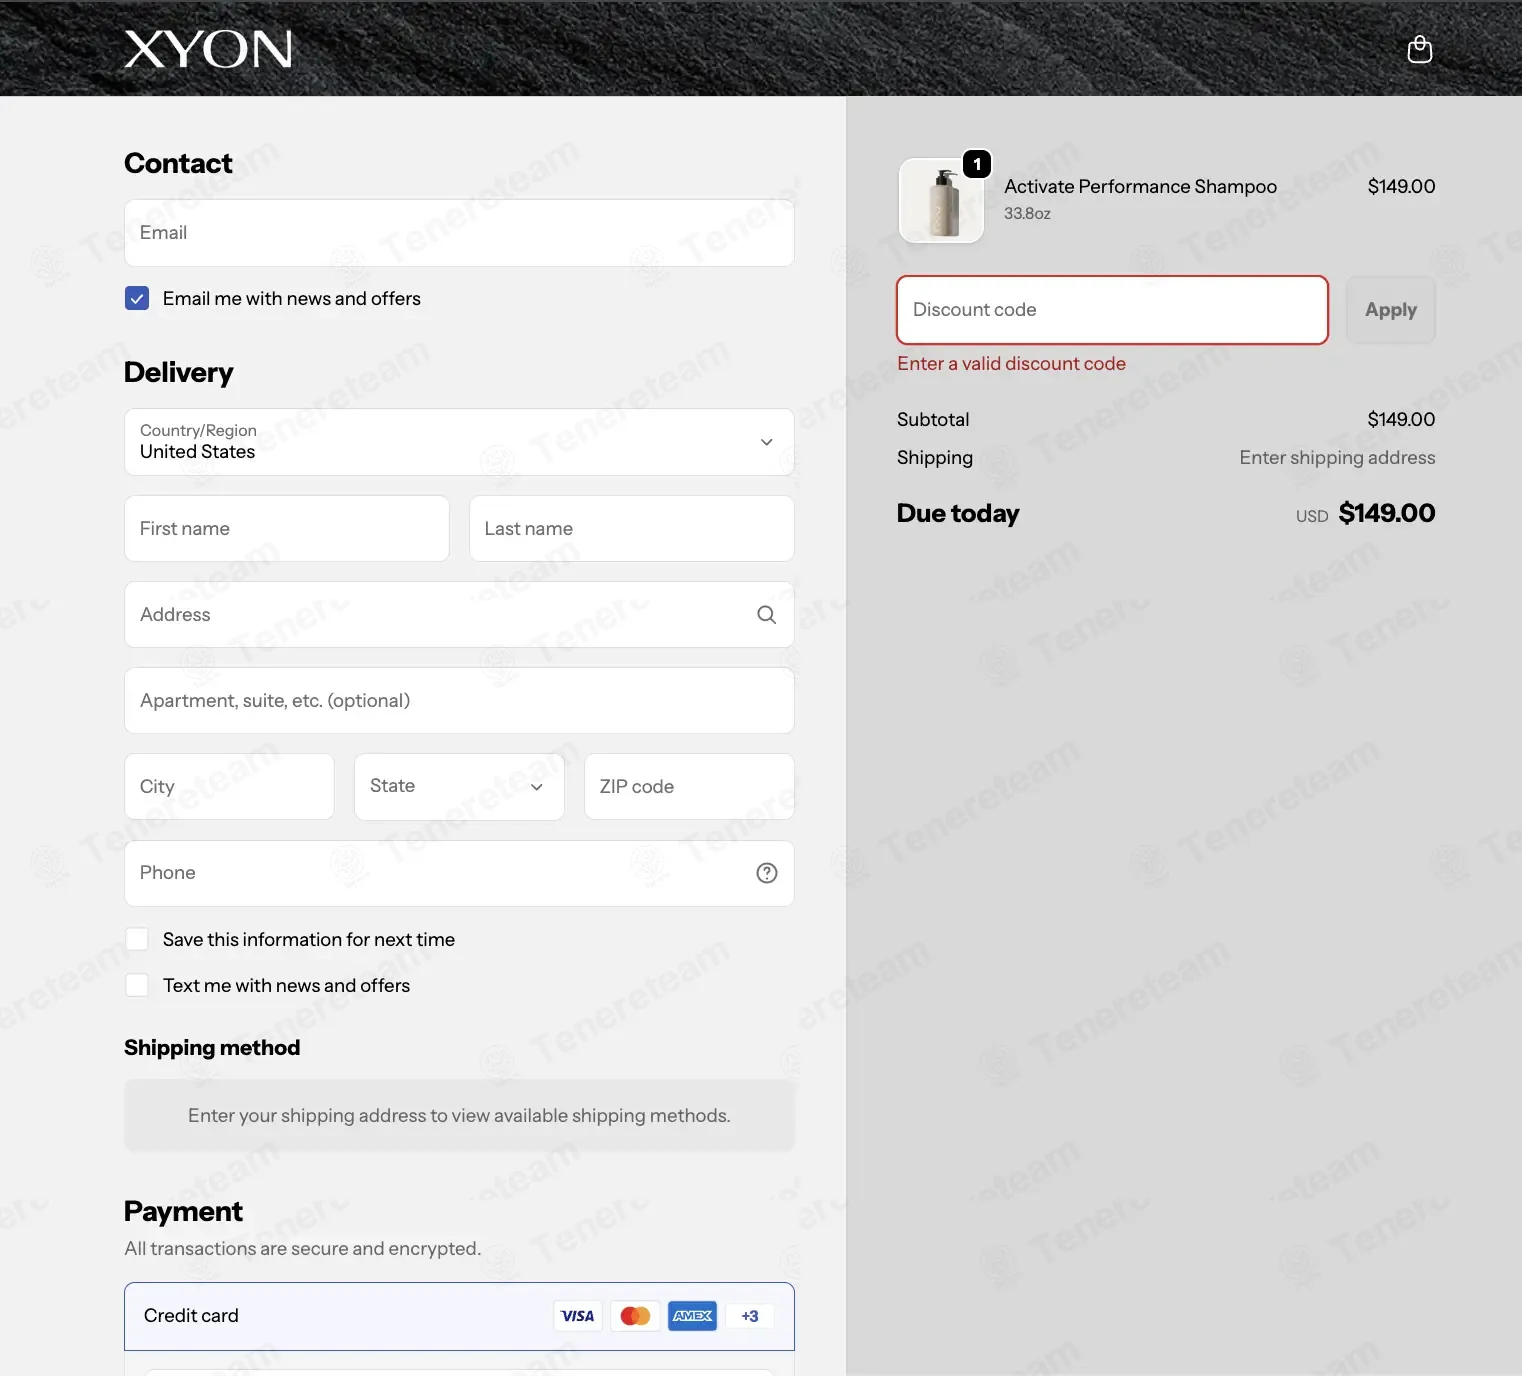
Task: Click the Visa card icon
Action: pos(577,1316)
